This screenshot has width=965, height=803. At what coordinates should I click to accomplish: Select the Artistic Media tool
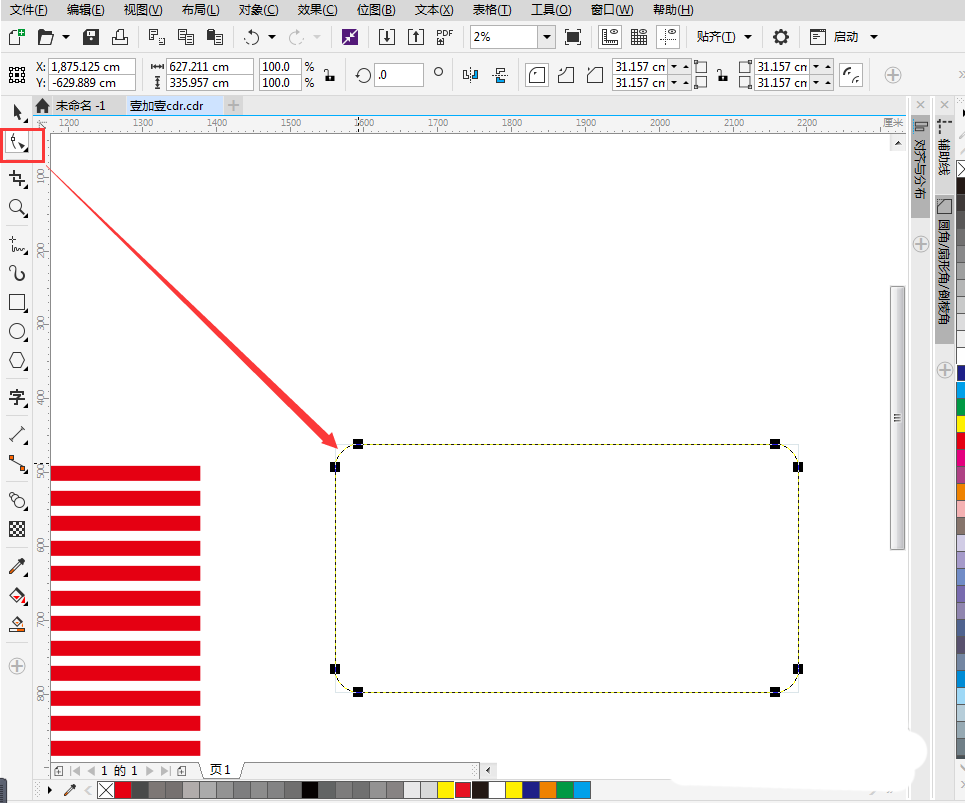pos(18,273)
